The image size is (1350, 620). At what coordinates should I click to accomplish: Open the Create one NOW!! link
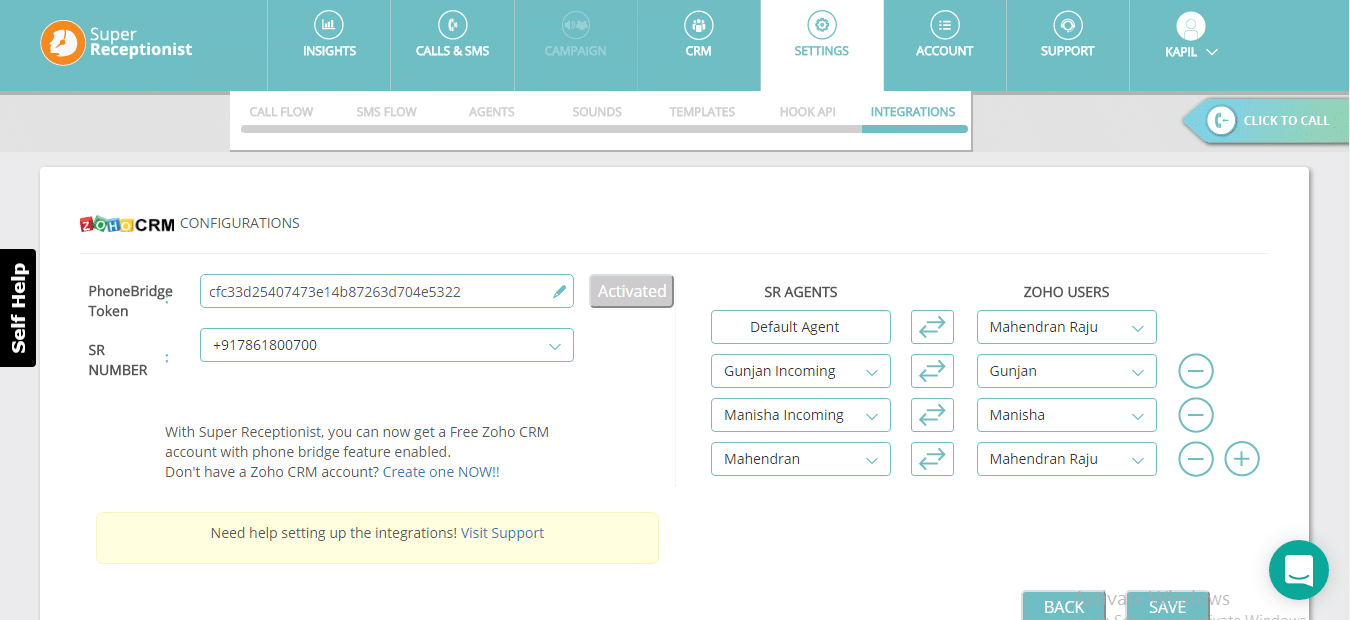pyautogui.click(x=441, y=472)
